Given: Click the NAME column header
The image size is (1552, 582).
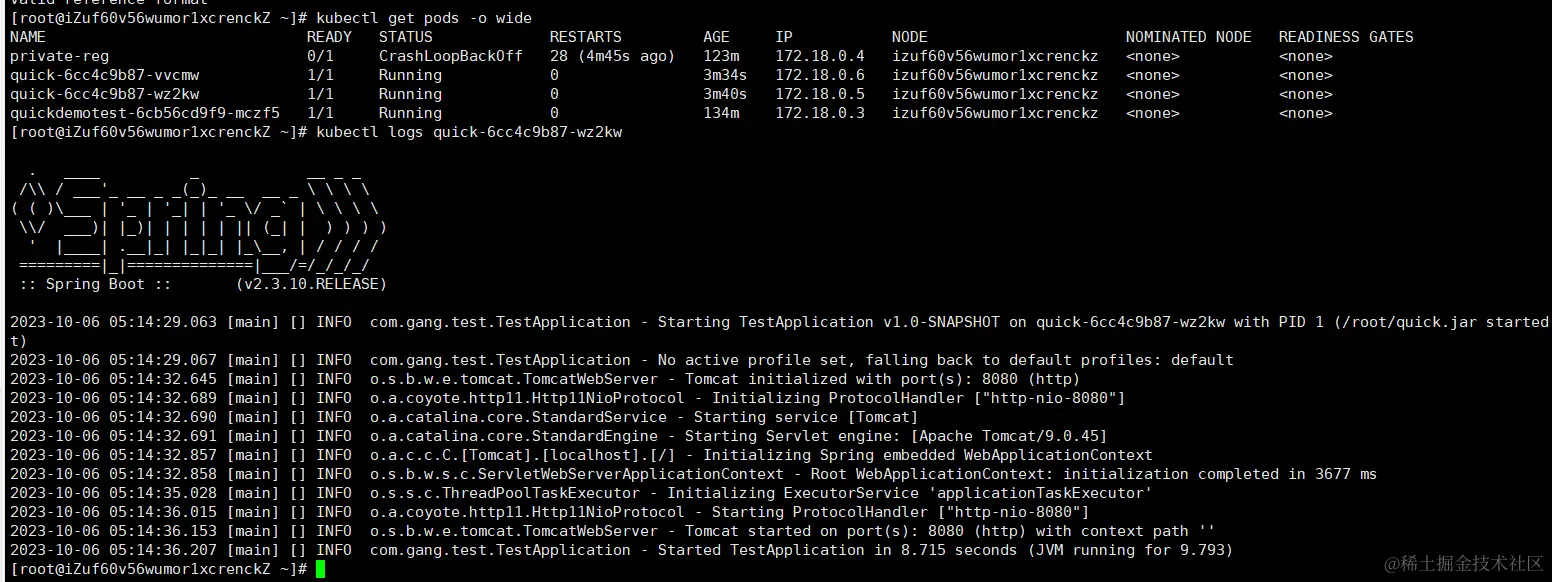Looking at the screenshot, I should [28, 37].
